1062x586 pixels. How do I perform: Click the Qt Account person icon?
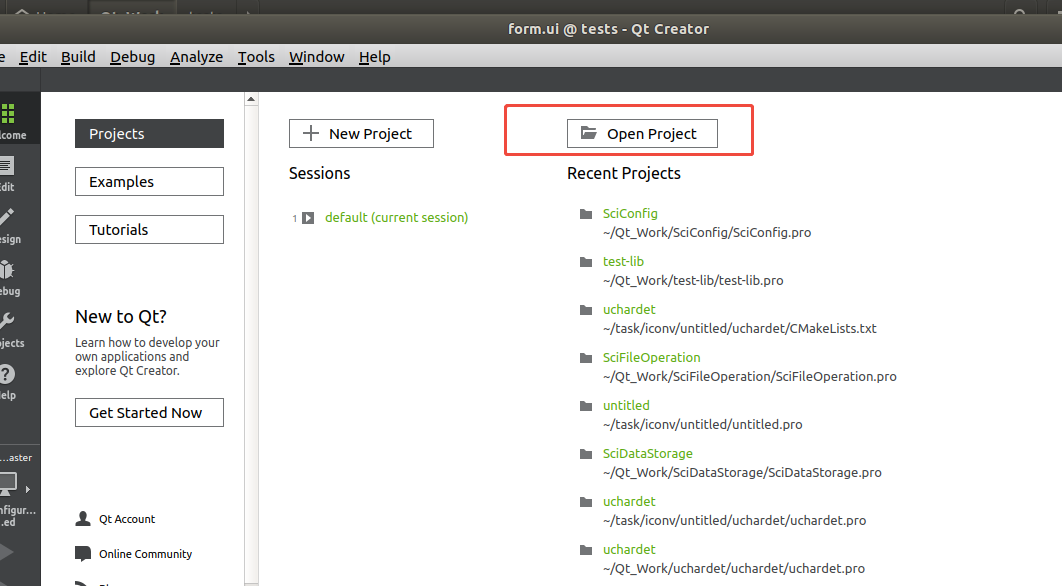83,519
